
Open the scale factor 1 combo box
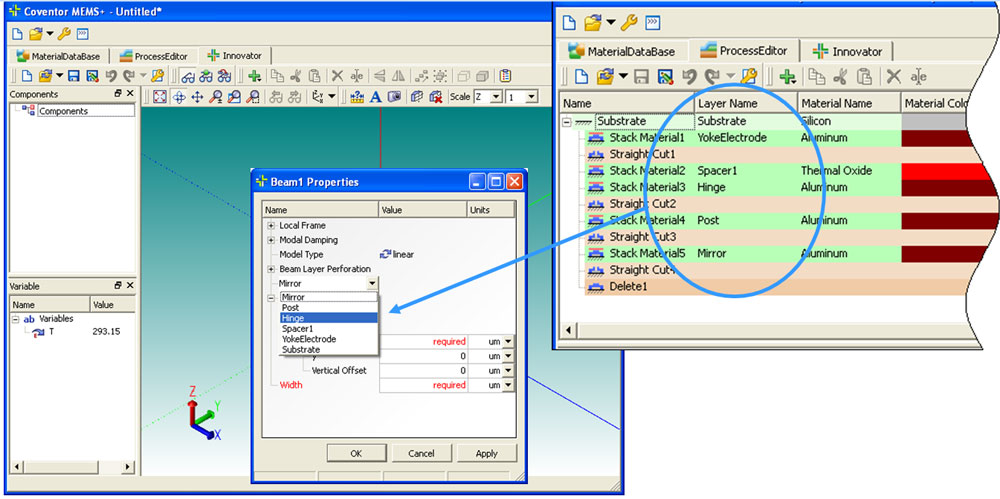pos(522,97)
